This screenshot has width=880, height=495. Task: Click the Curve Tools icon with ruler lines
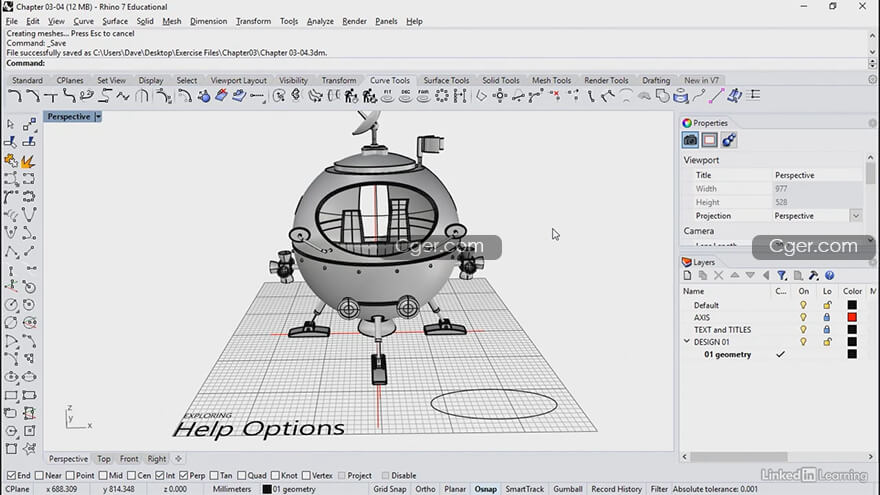tap(754, 96)
